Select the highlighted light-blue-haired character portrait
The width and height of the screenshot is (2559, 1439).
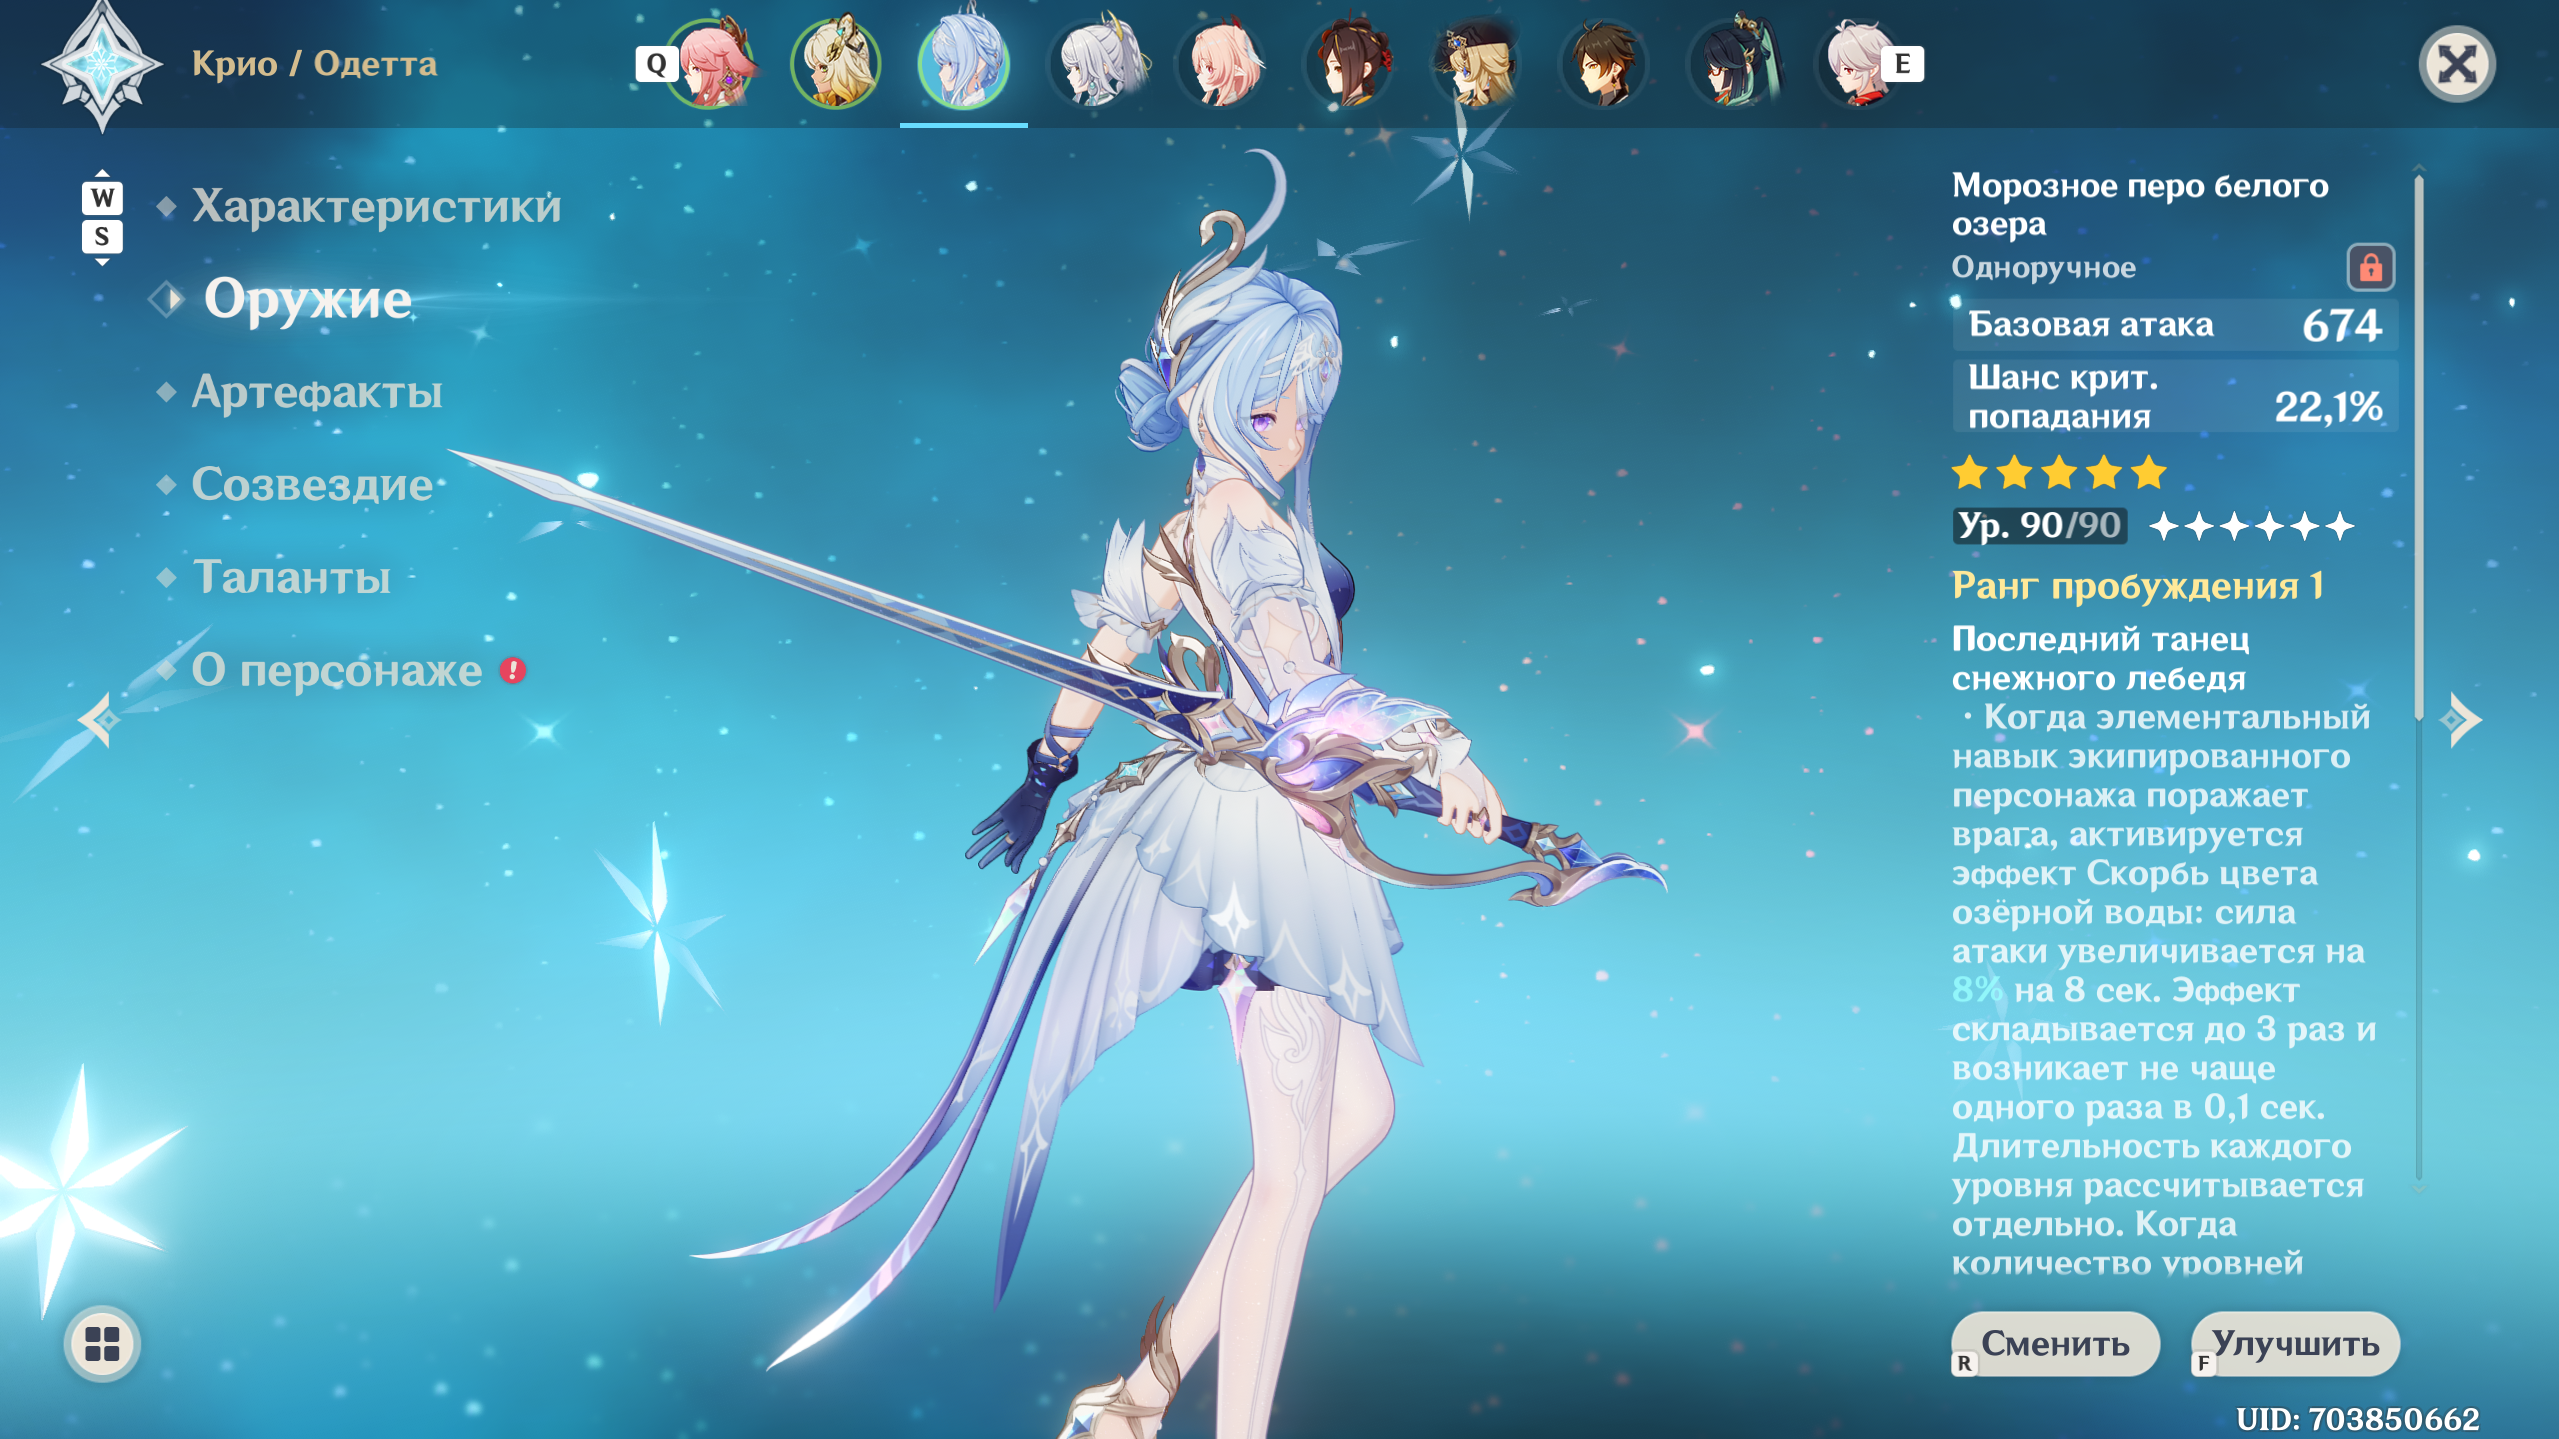[964, 63]
